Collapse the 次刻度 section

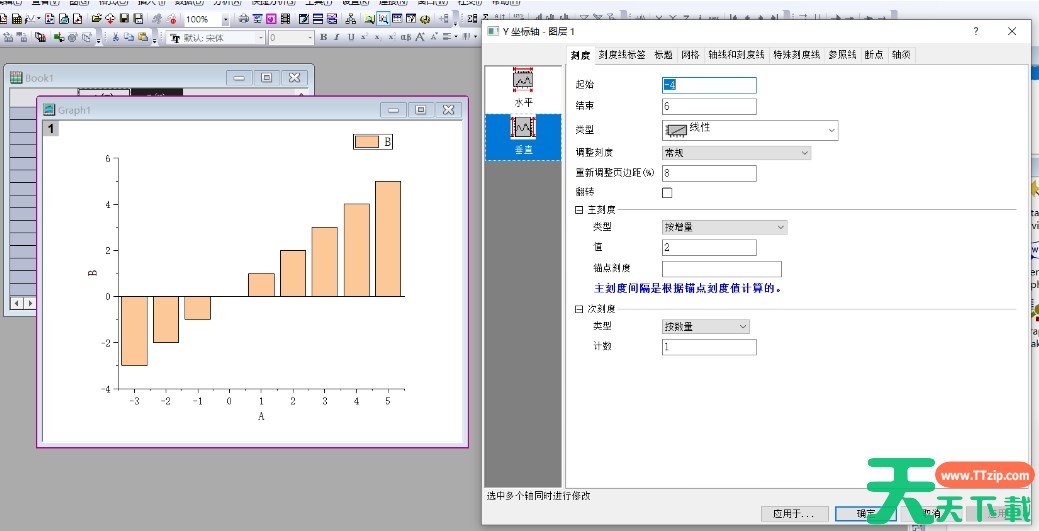click(579, 310)
